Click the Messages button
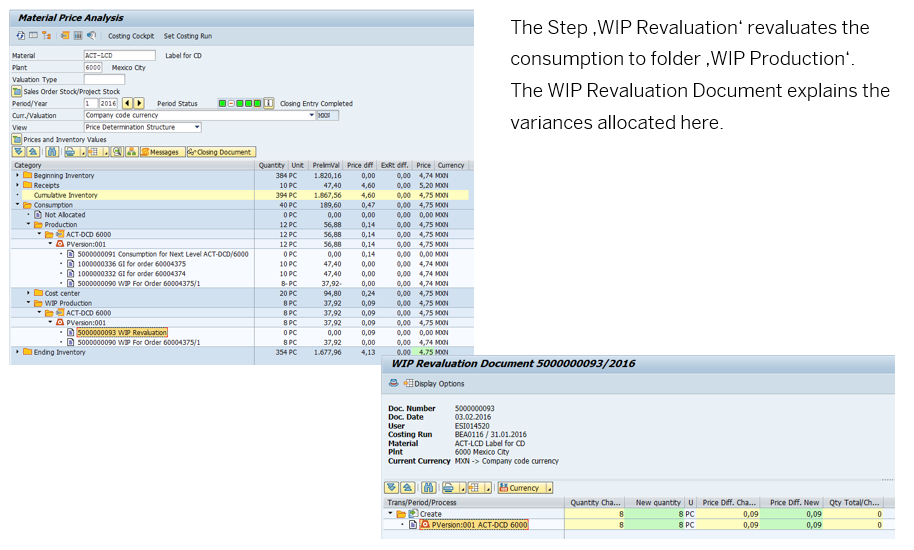Image resolution: width=914 pixels, height=550 pixels. [x=163, y=152]
